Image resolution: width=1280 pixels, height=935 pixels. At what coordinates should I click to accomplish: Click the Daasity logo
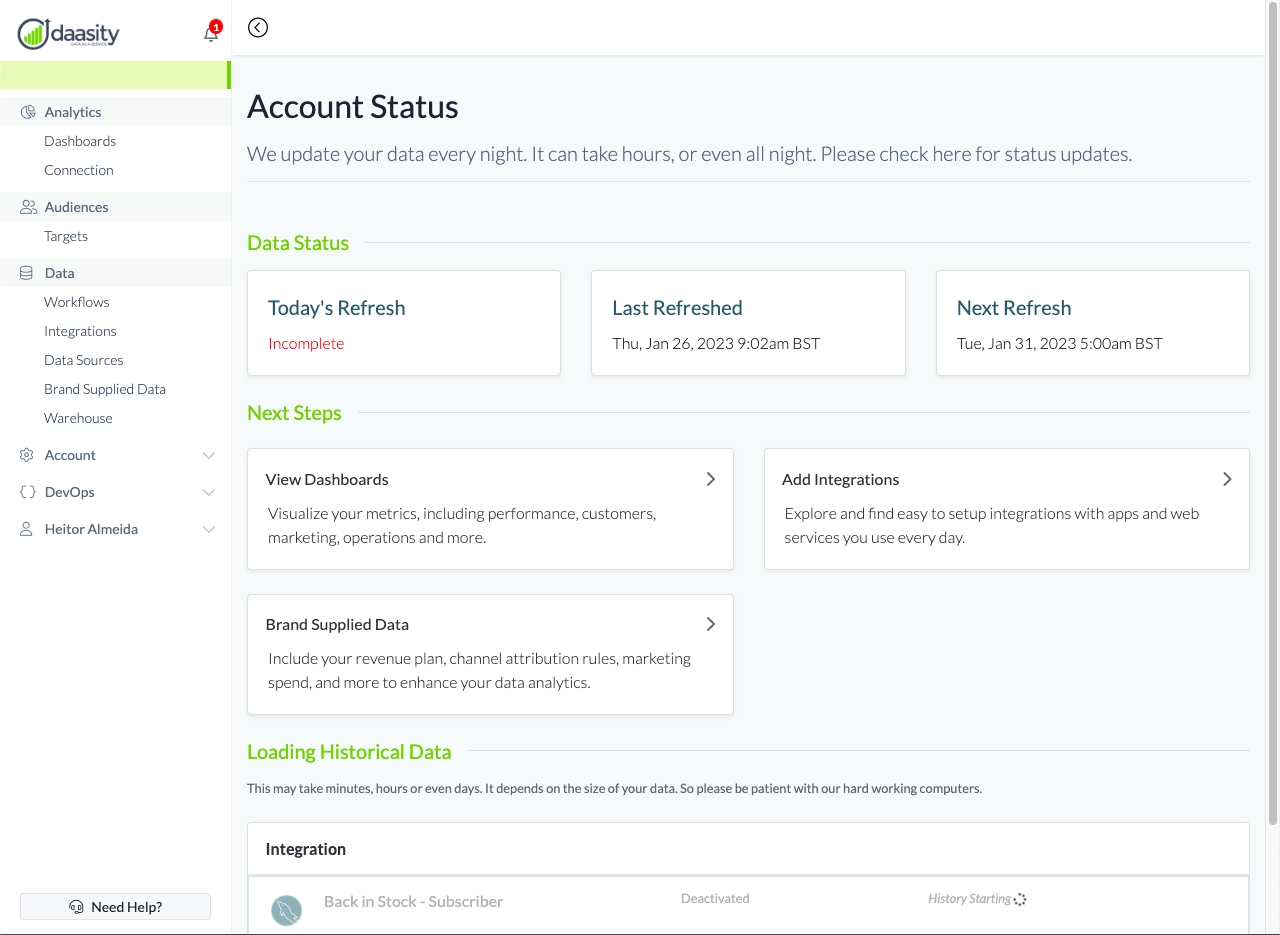point(69,33)
